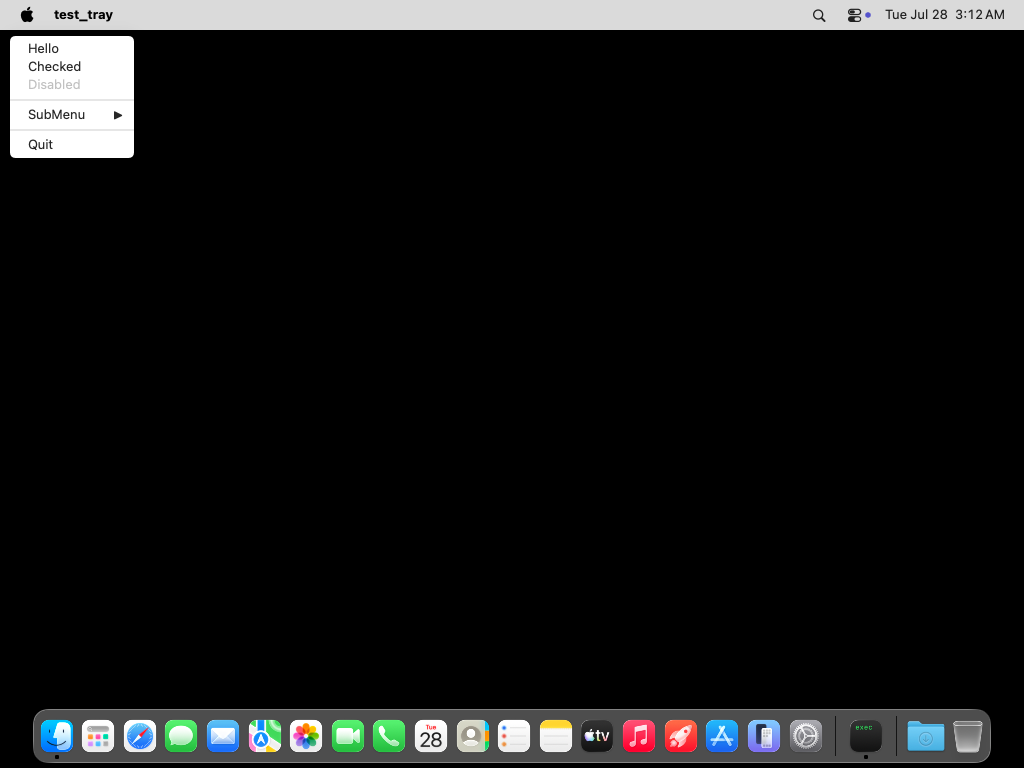Open Control Center in menu bar
This screenshot has height=768, width=1024.
point(854,15)
